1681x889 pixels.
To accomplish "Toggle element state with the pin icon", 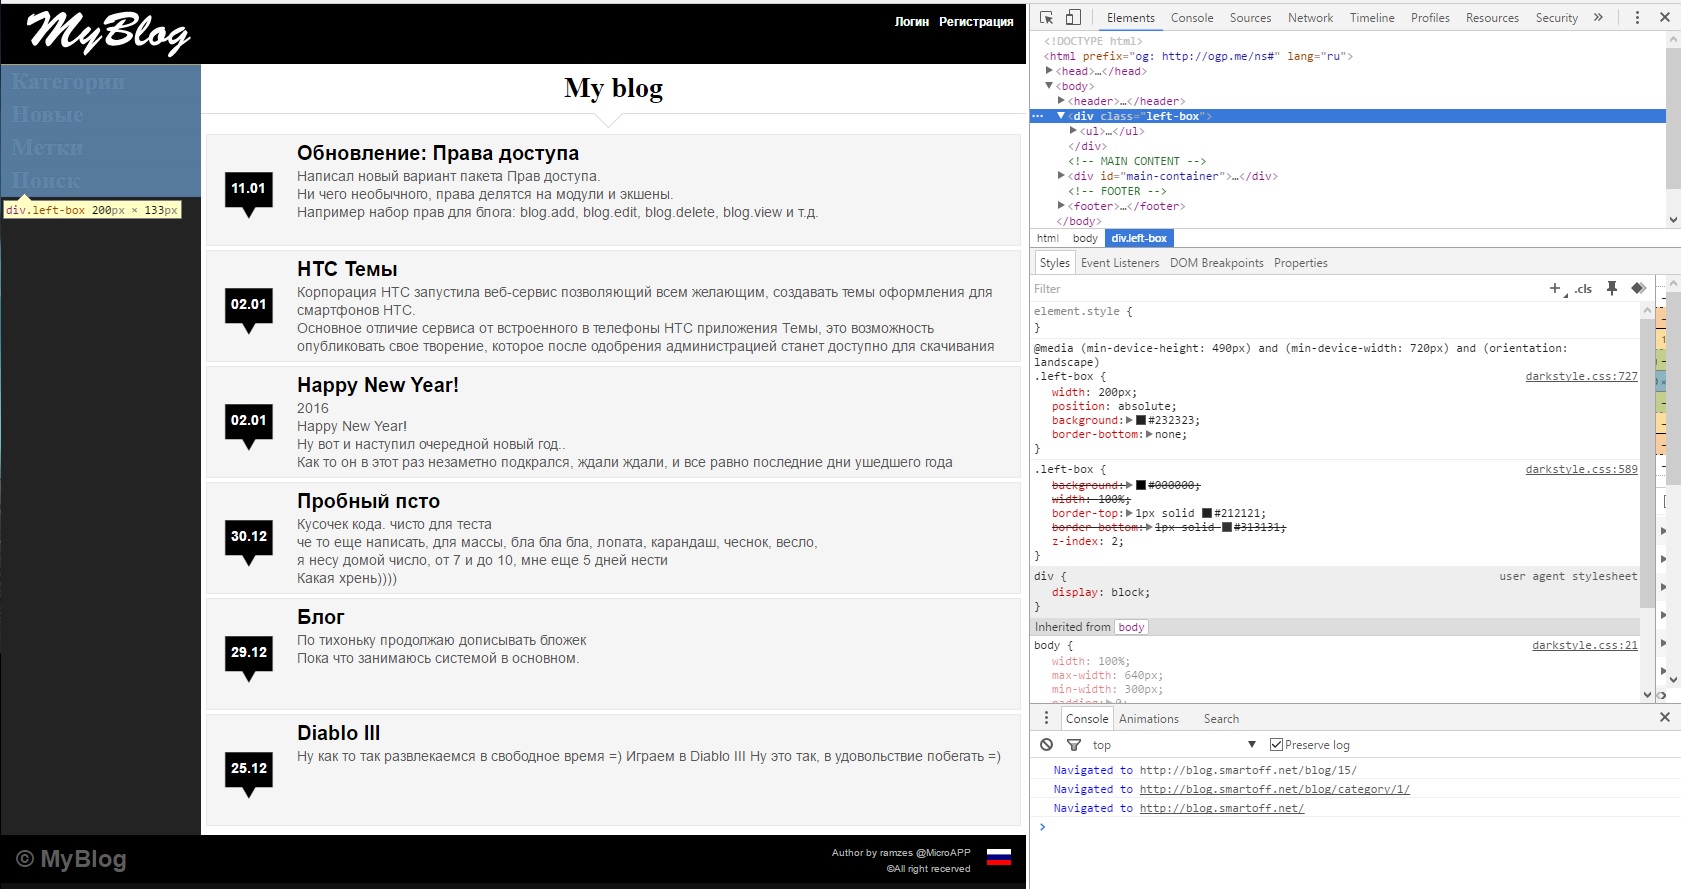I will pyautogui.click(x=1612, y=288).
